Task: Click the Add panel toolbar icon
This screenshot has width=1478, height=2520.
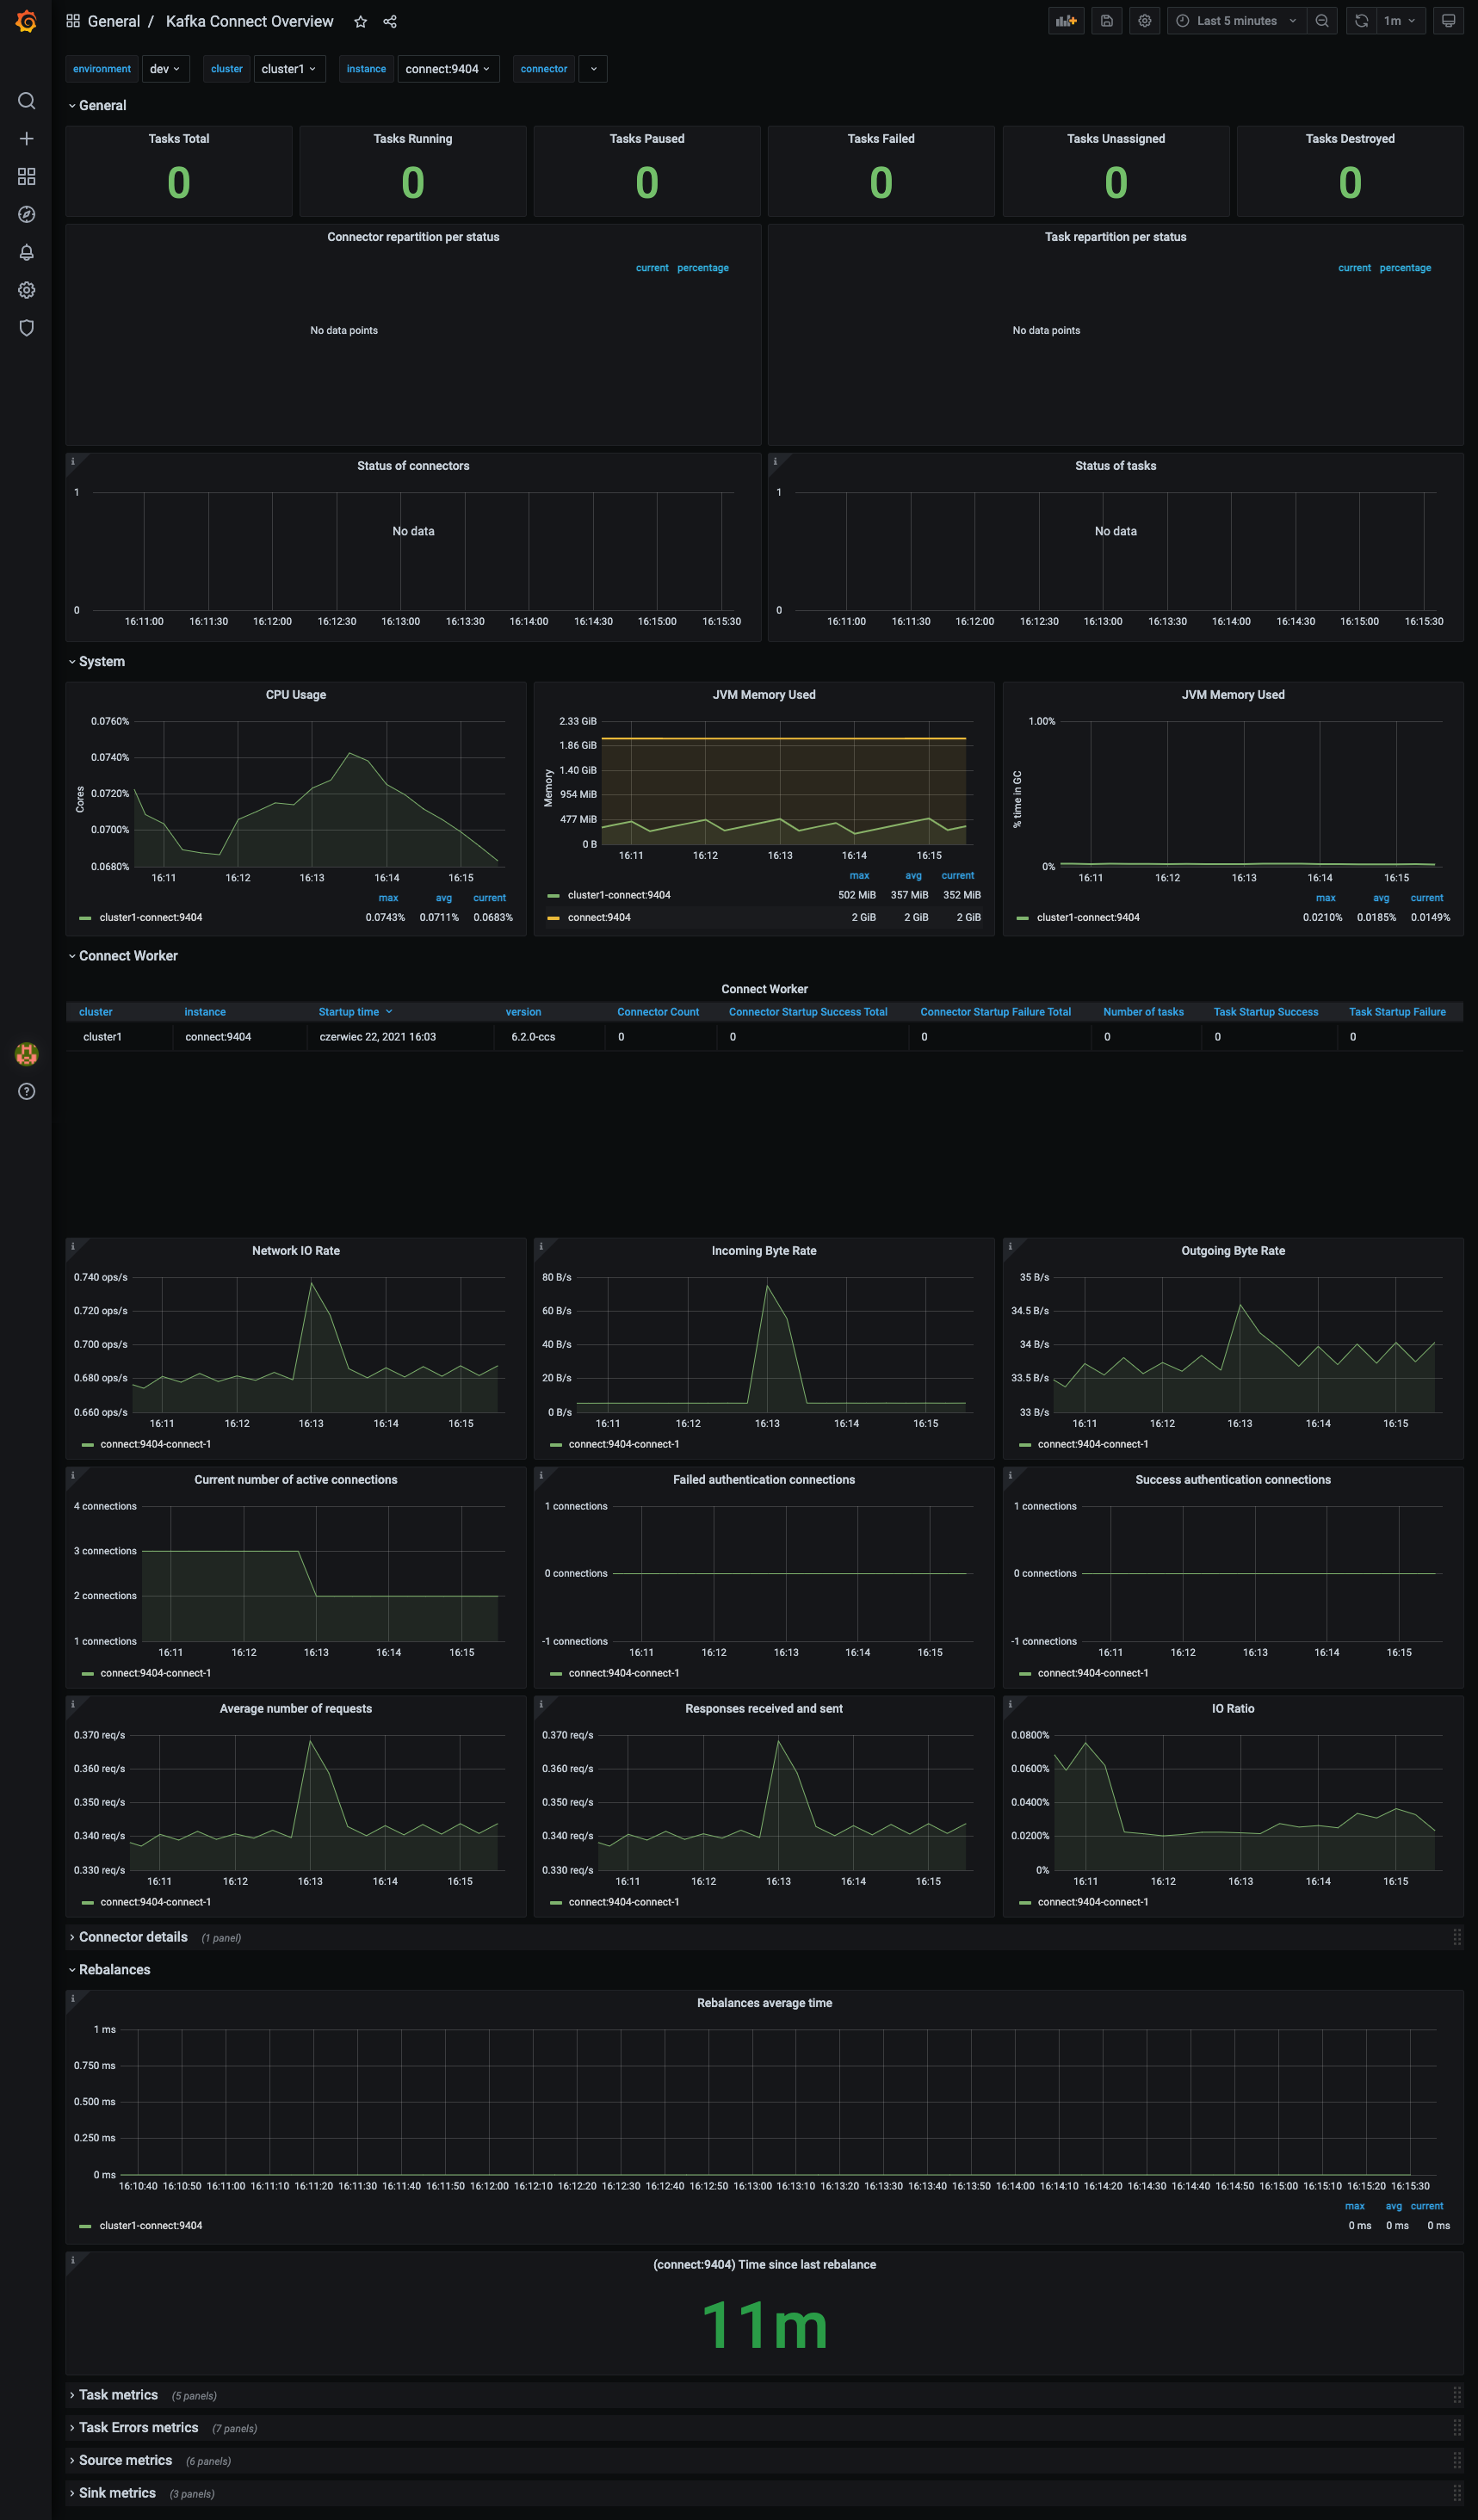Action: point(1066,21)
